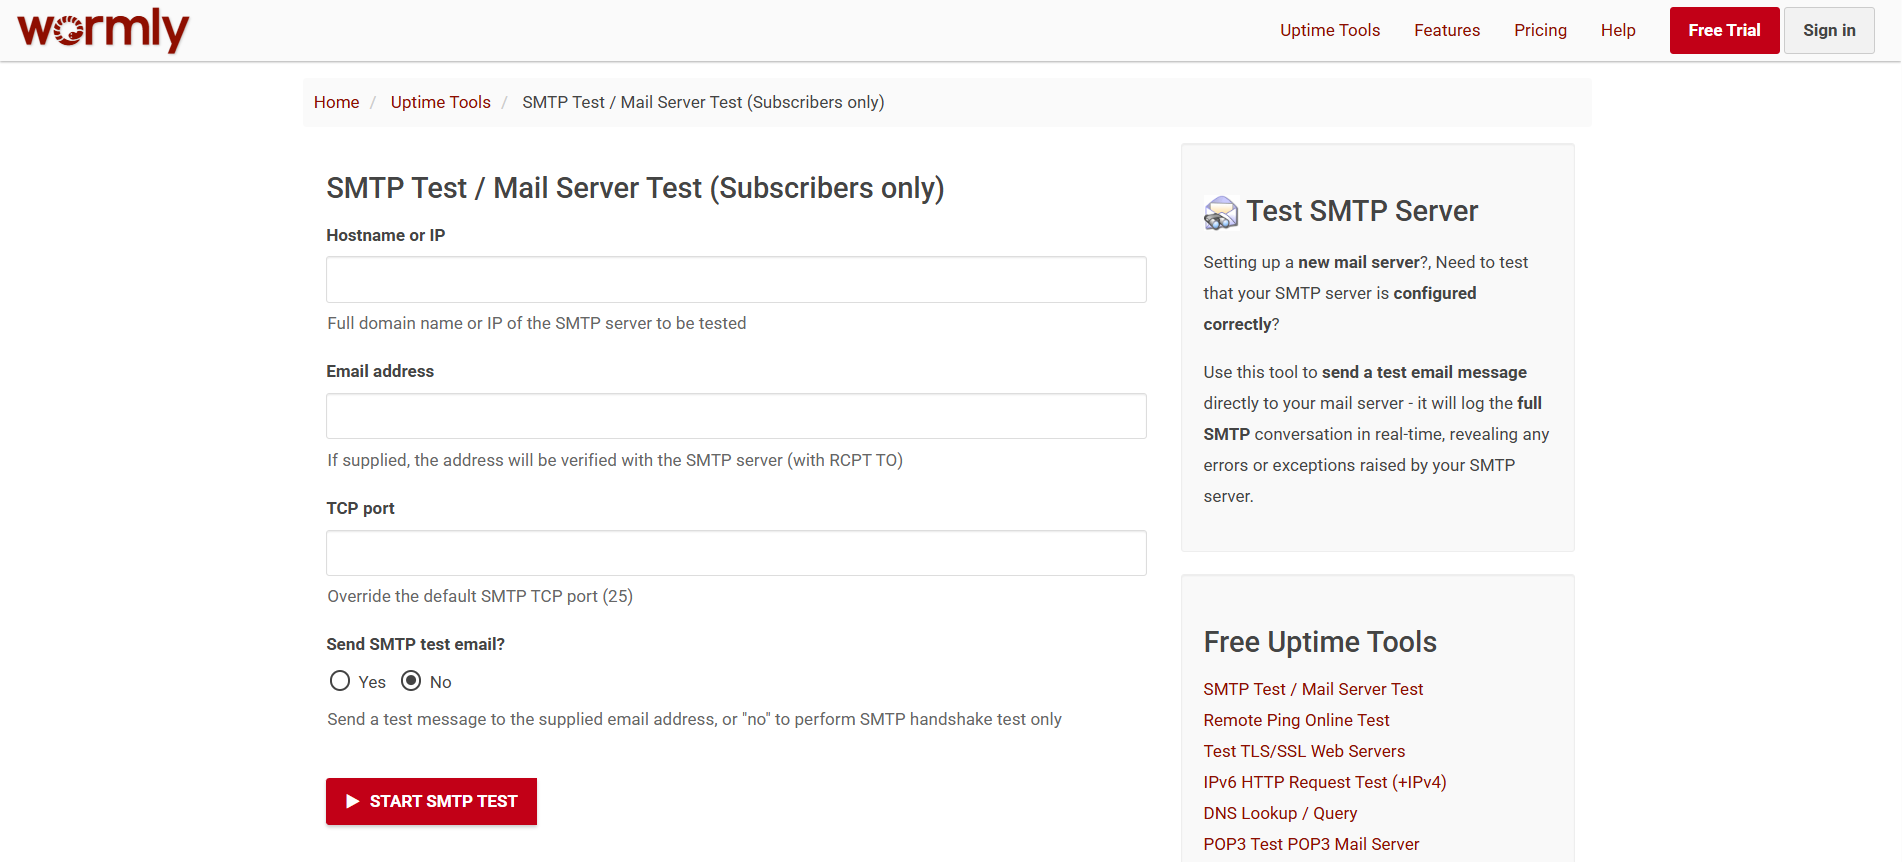Viewport: 1902px width, 862px height.
Task: Click the Test SMTP Server envelope icon
Action: click(1221, 212)
